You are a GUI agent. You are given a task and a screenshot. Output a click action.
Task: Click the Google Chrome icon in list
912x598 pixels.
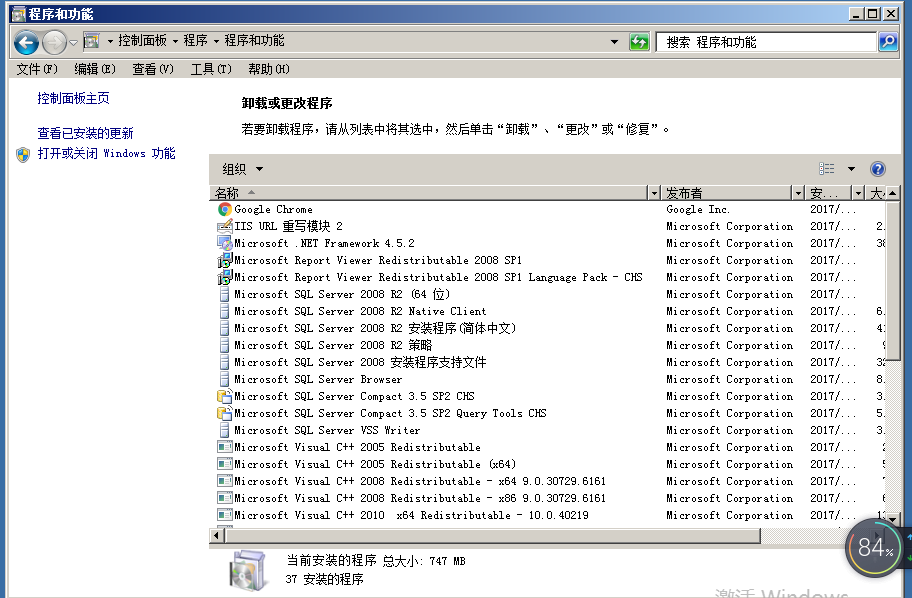coord(225,209)
